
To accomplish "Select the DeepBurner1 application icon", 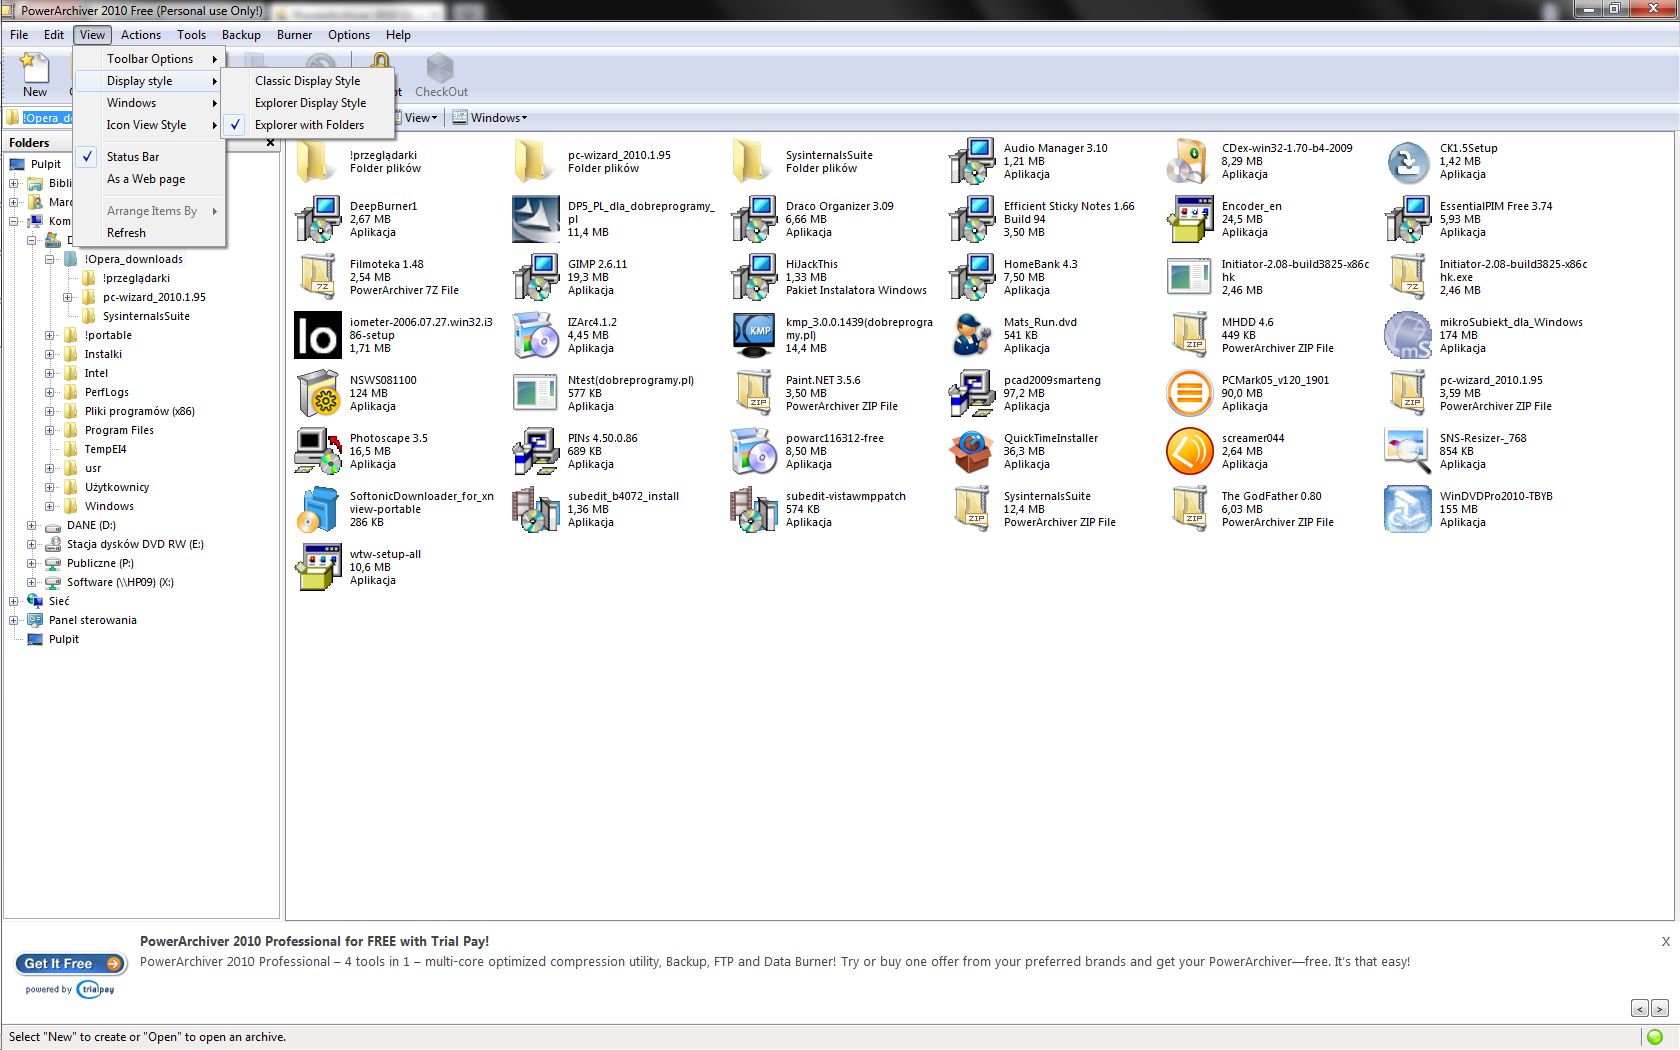I will click(x=318, y=219).
